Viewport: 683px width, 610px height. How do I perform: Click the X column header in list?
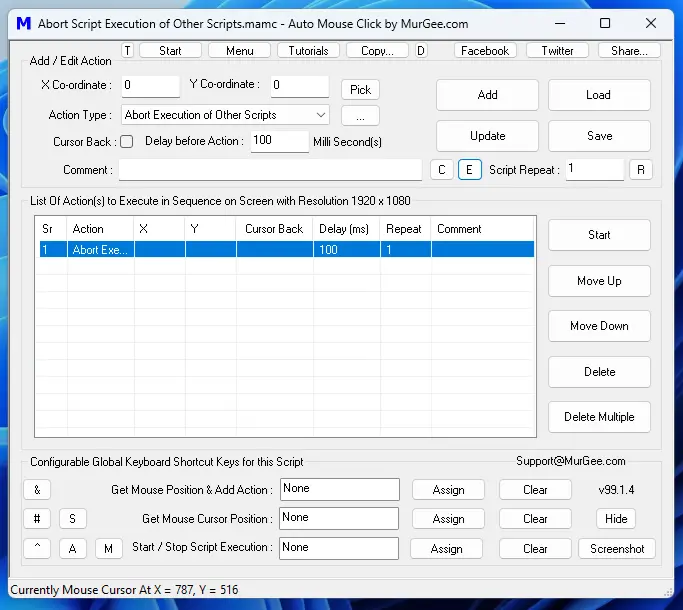[159, 229]
